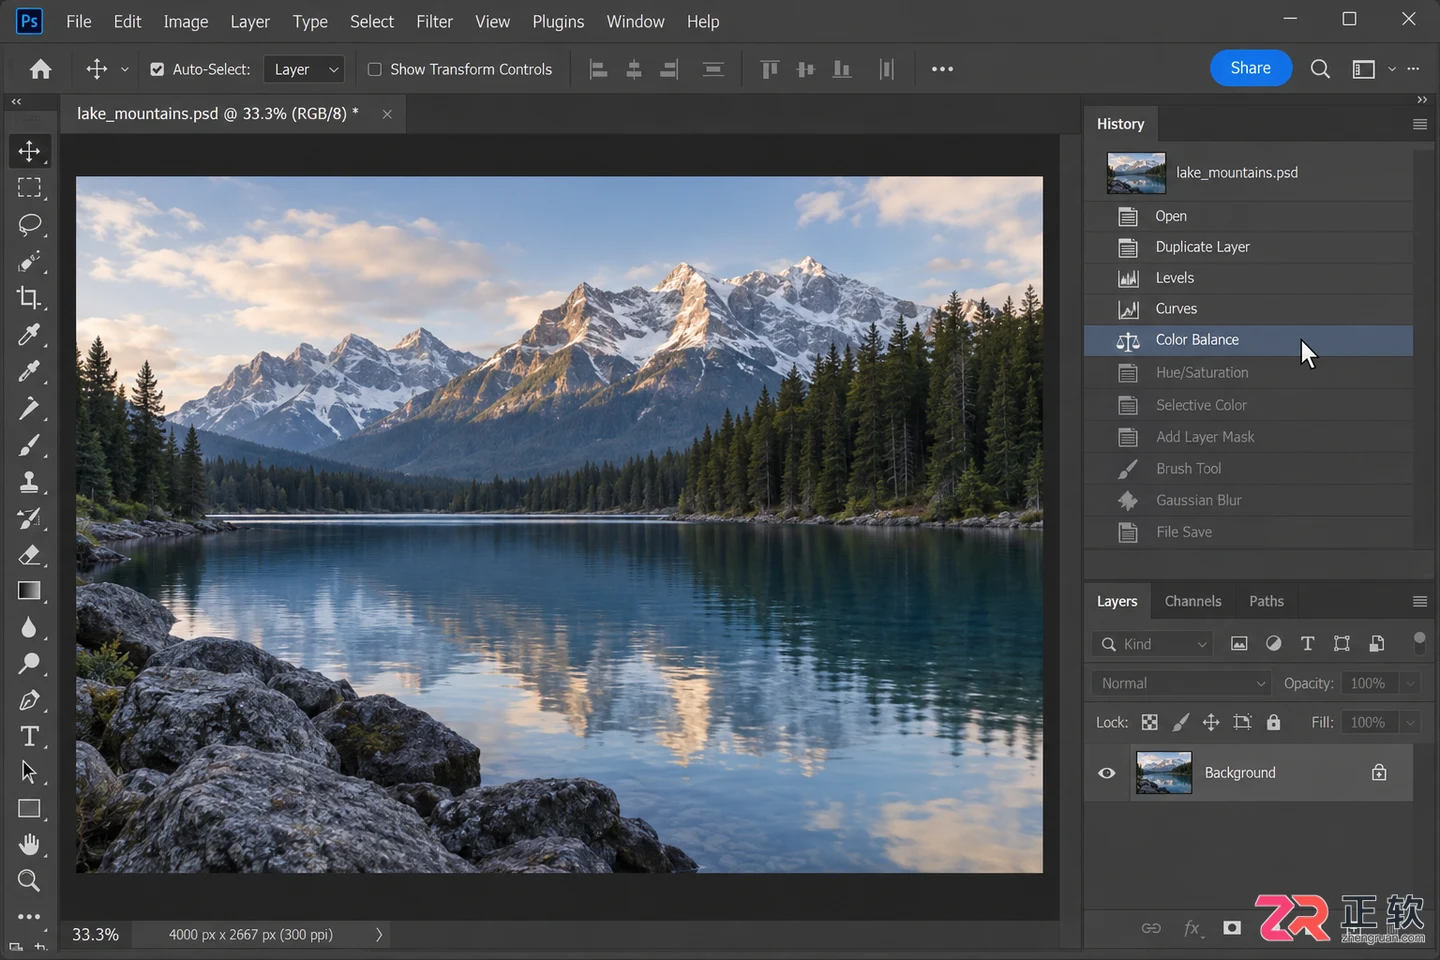The image size is (1440, 960).
Task: Expand the Kind filter dropdown
Action: (x=1152, y=644)
